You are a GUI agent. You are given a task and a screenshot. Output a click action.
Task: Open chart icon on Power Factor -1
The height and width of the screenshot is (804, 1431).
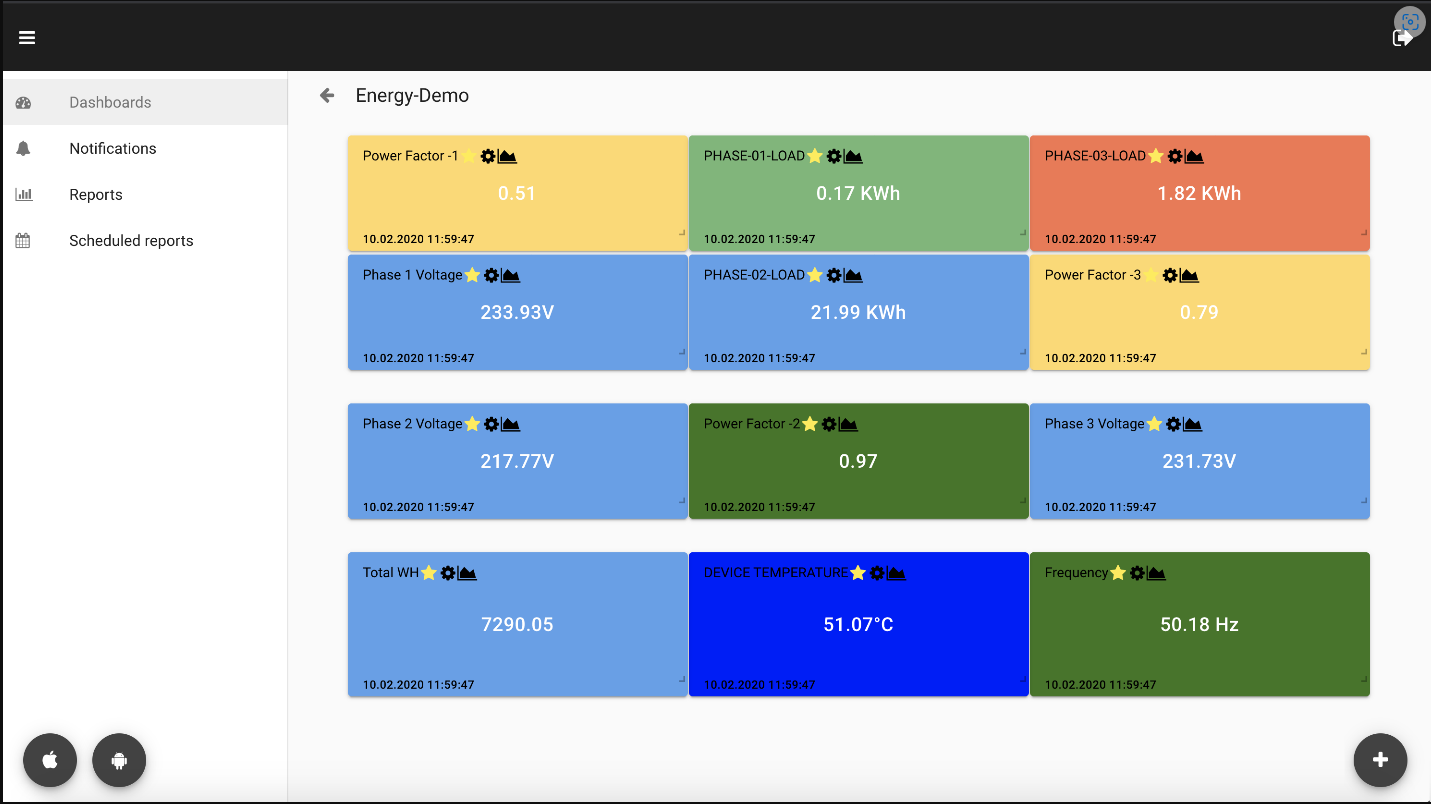click(507, 156)
